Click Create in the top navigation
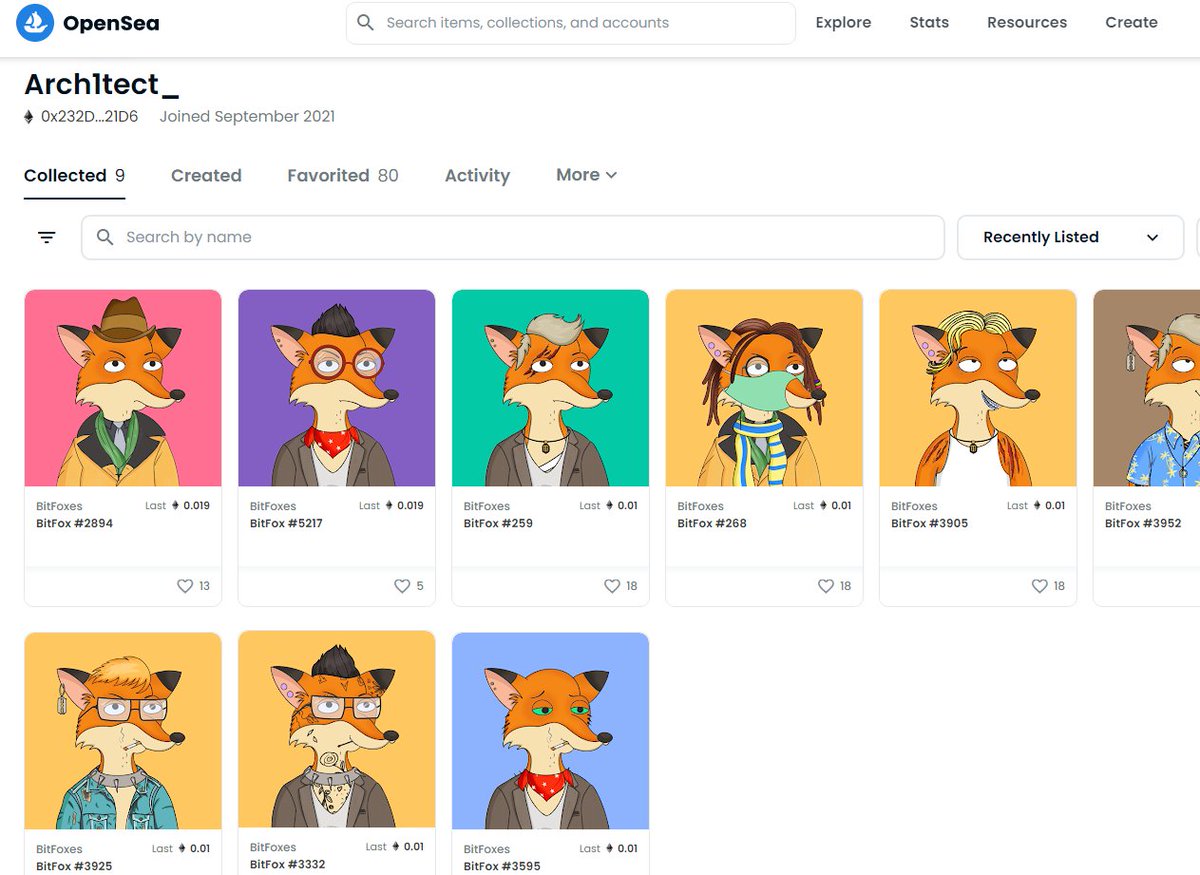The height and width of the screenshot is (875, 1200). [1131, 22]
